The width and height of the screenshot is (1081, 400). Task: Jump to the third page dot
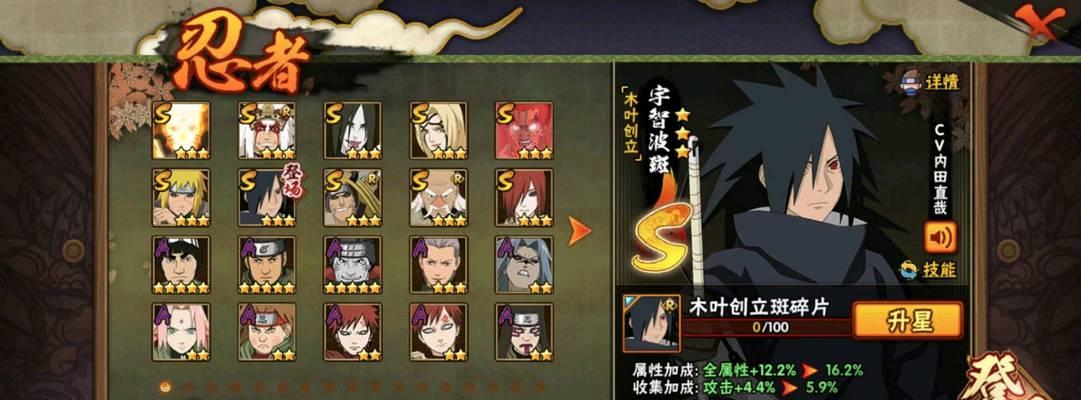click(212, 387)
